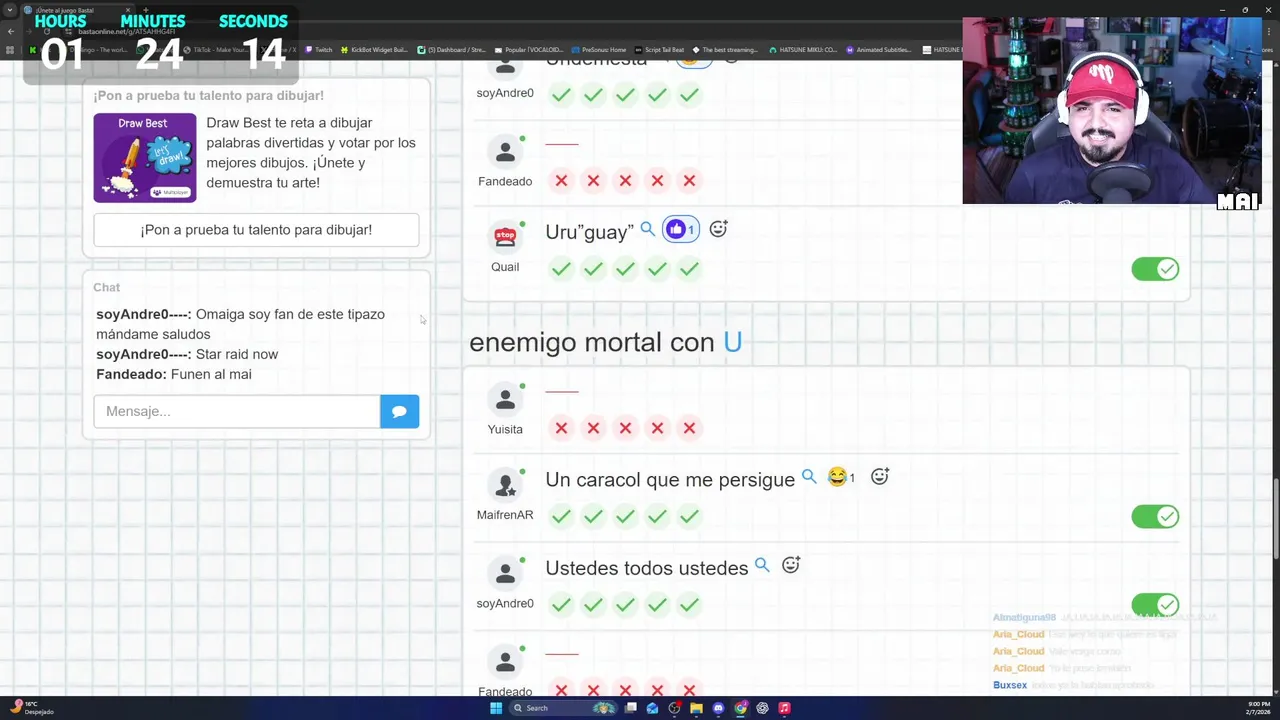Image resolution: width=1280 pixels, height=720 pixels.
Task: Click the chat message Funen al mai
Action: tap(211, 374)
